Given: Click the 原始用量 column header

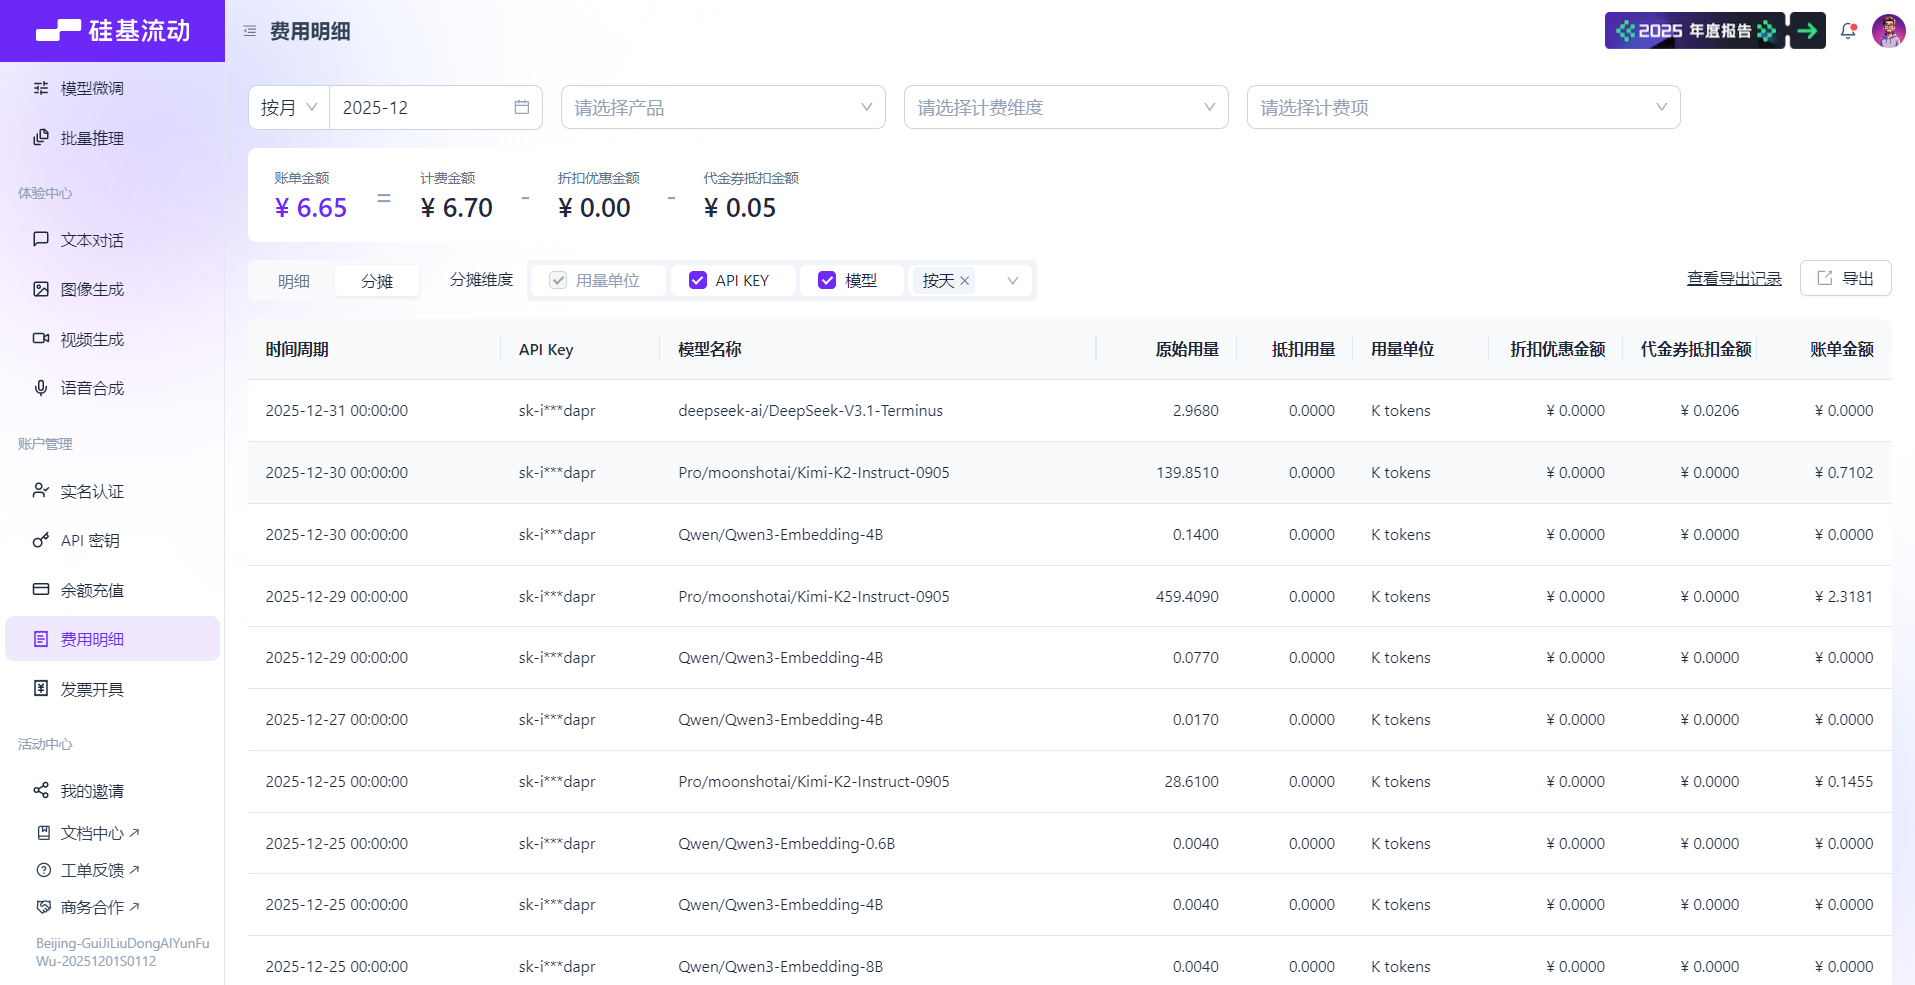Looking at the screenshot, I should pyautogui.click(x=1187, y=349).
